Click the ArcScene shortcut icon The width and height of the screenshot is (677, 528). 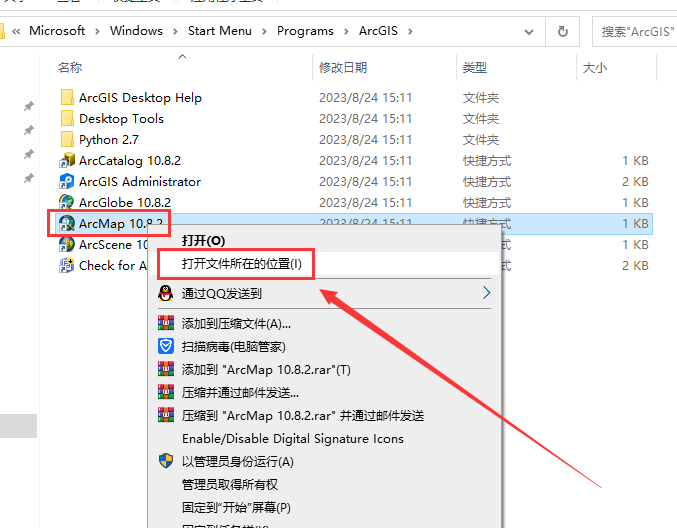[x=67, y=244]
